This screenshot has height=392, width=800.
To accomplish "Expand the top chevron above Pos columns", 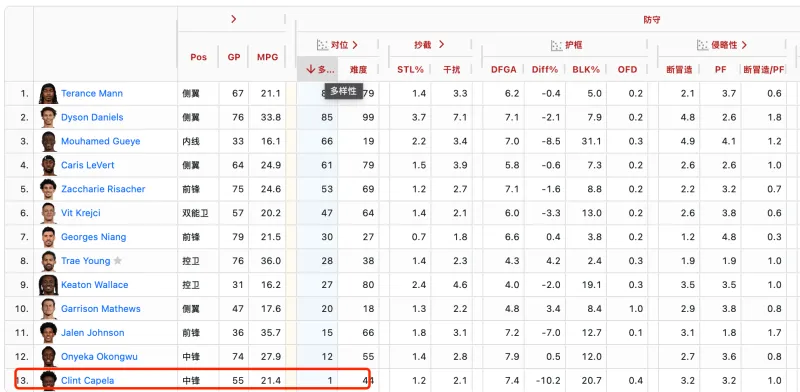I will [x=234, y=19].
